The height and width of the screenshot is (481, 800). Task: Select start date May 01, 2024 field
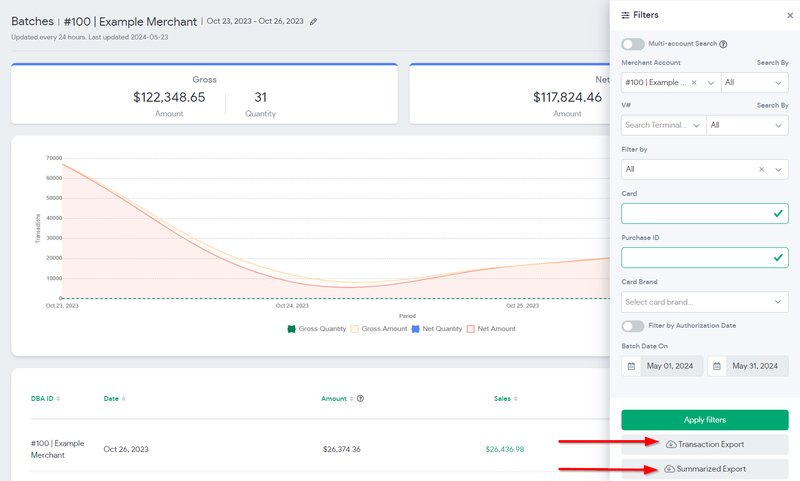(670, 366)
